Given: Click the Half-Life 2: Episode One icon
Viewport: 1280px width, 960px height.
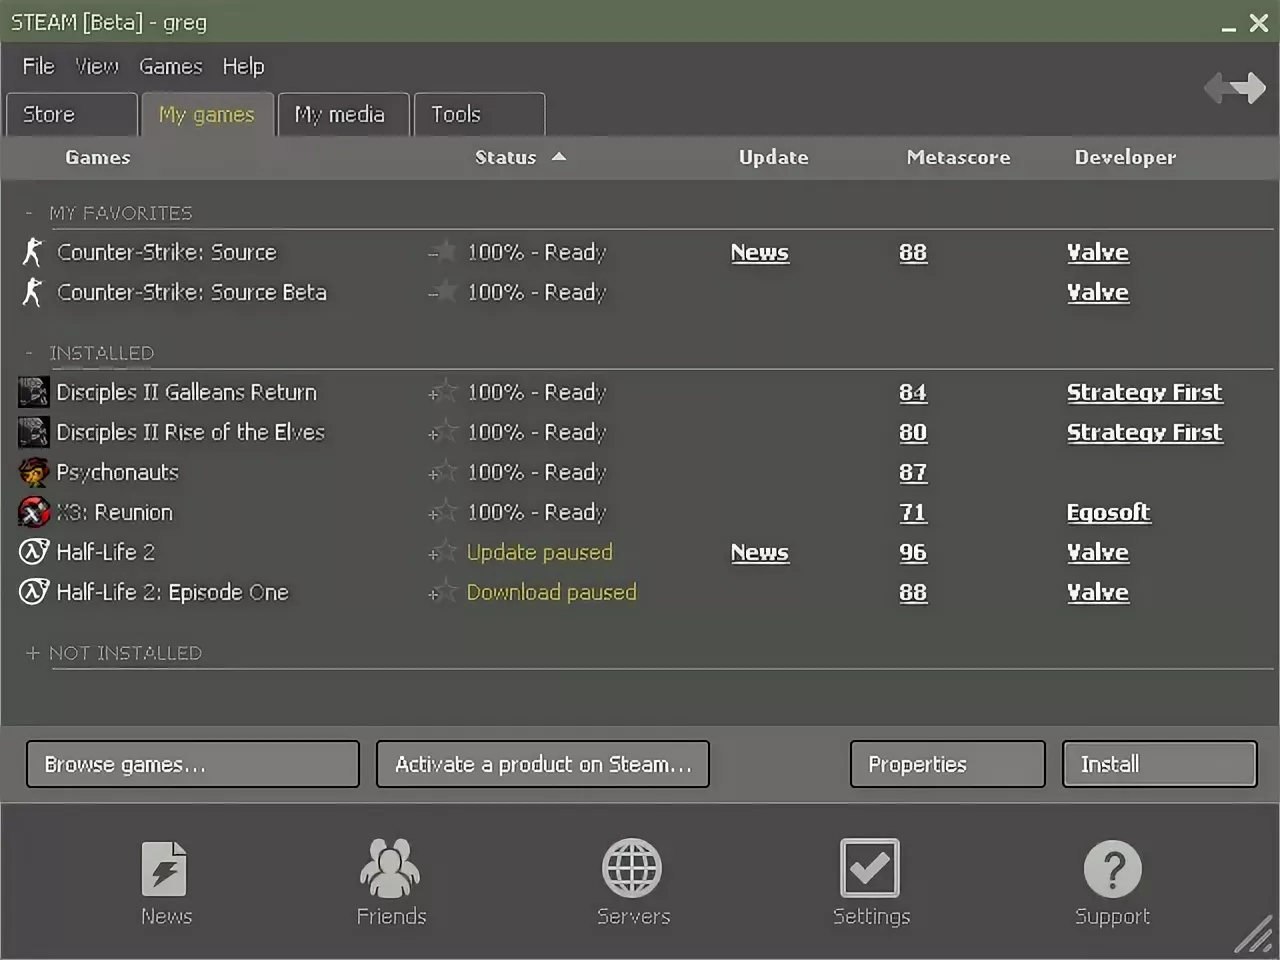Looking at the screenshot, I should (33, 592).
